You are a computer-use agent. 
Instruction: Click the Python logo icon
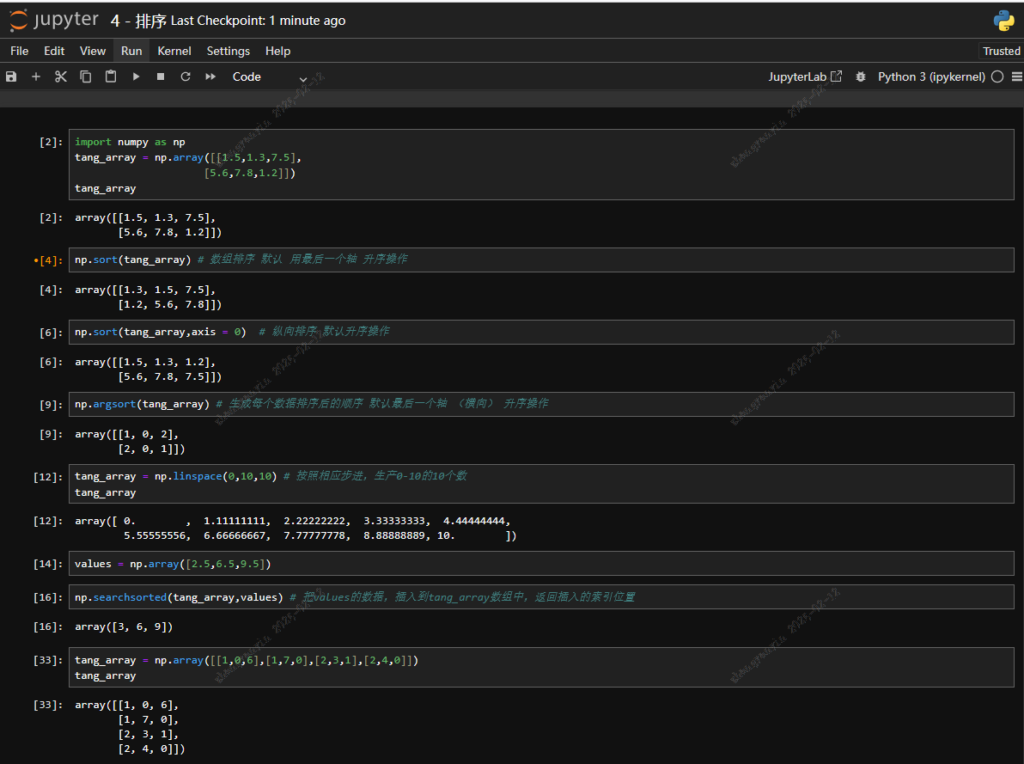(1004, 20)
